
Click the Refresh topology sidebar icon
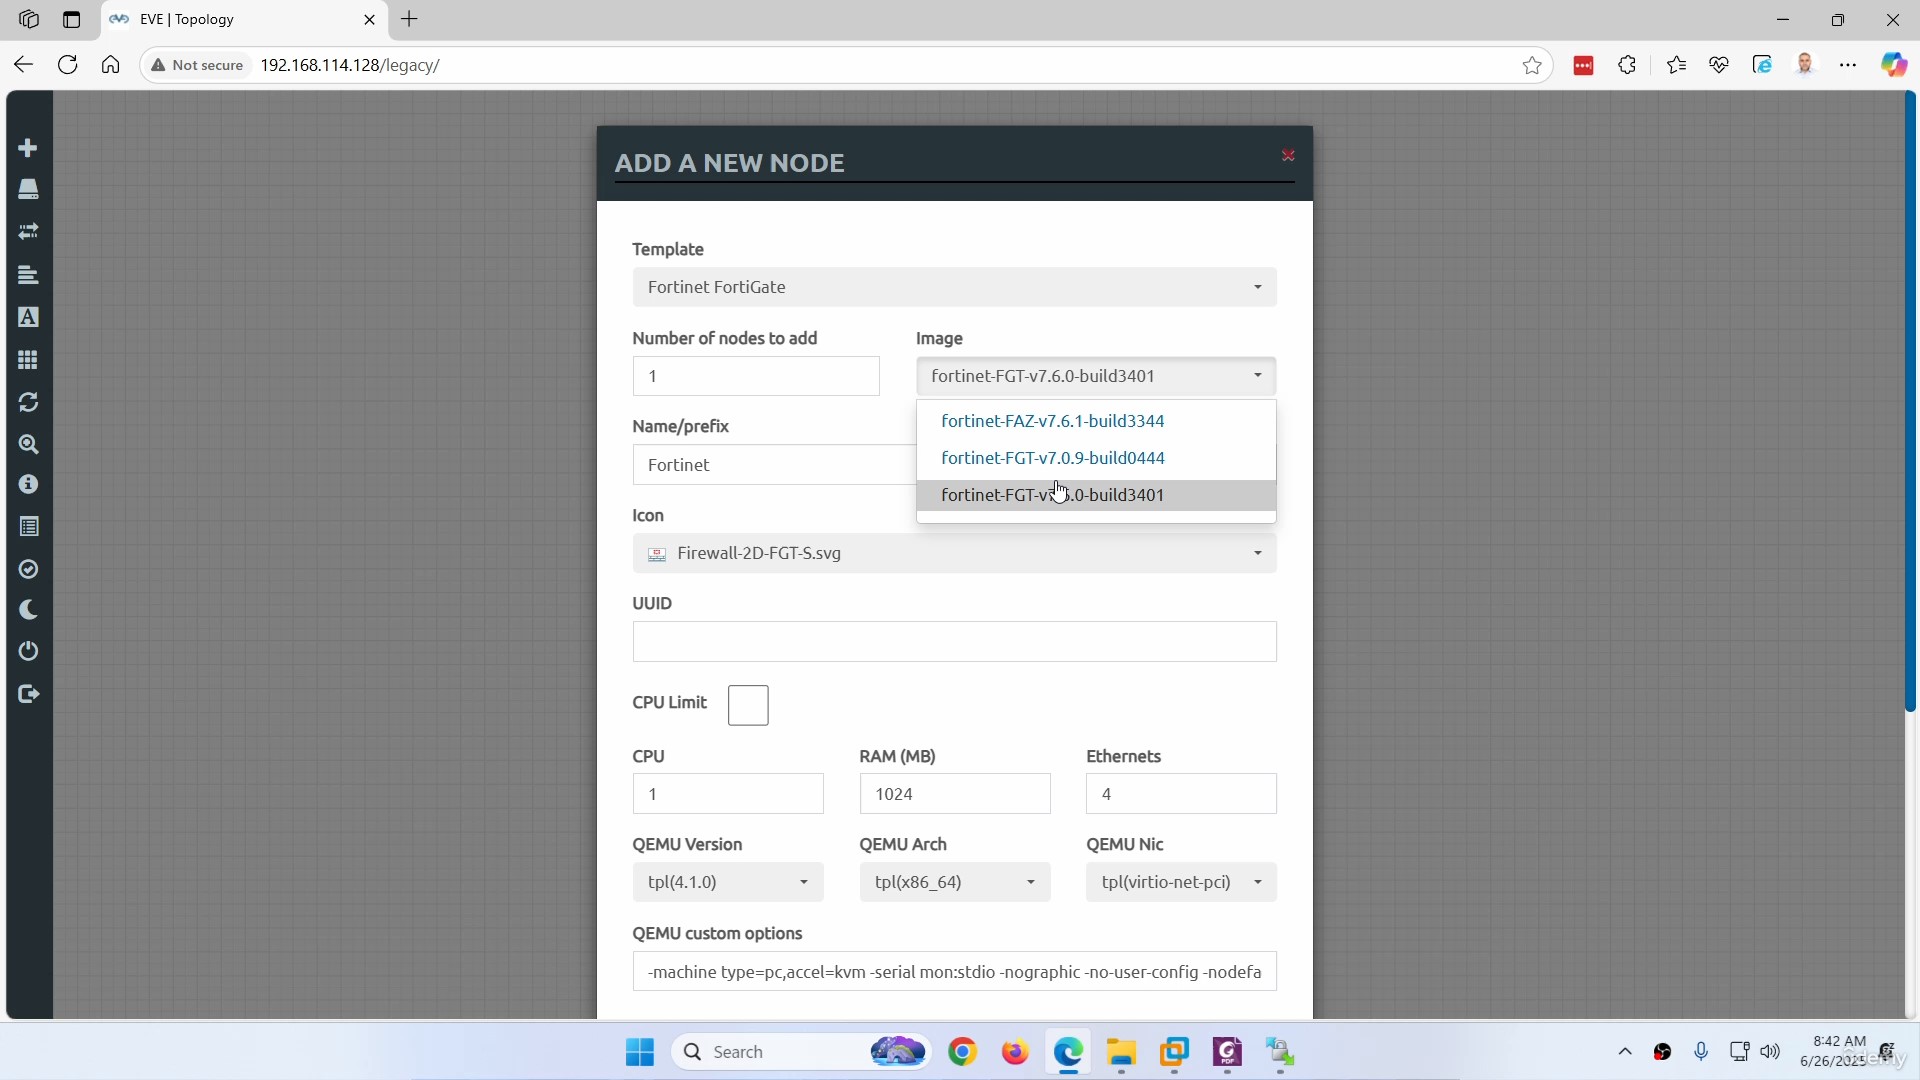coord(28,402)
